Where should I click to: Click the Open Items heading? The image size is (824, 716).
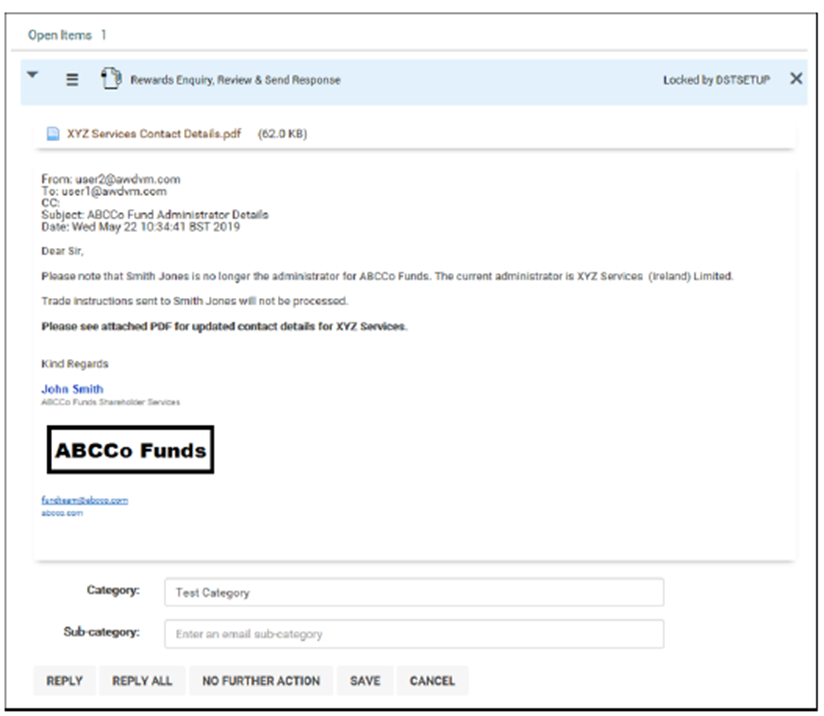tap(59, 35)
